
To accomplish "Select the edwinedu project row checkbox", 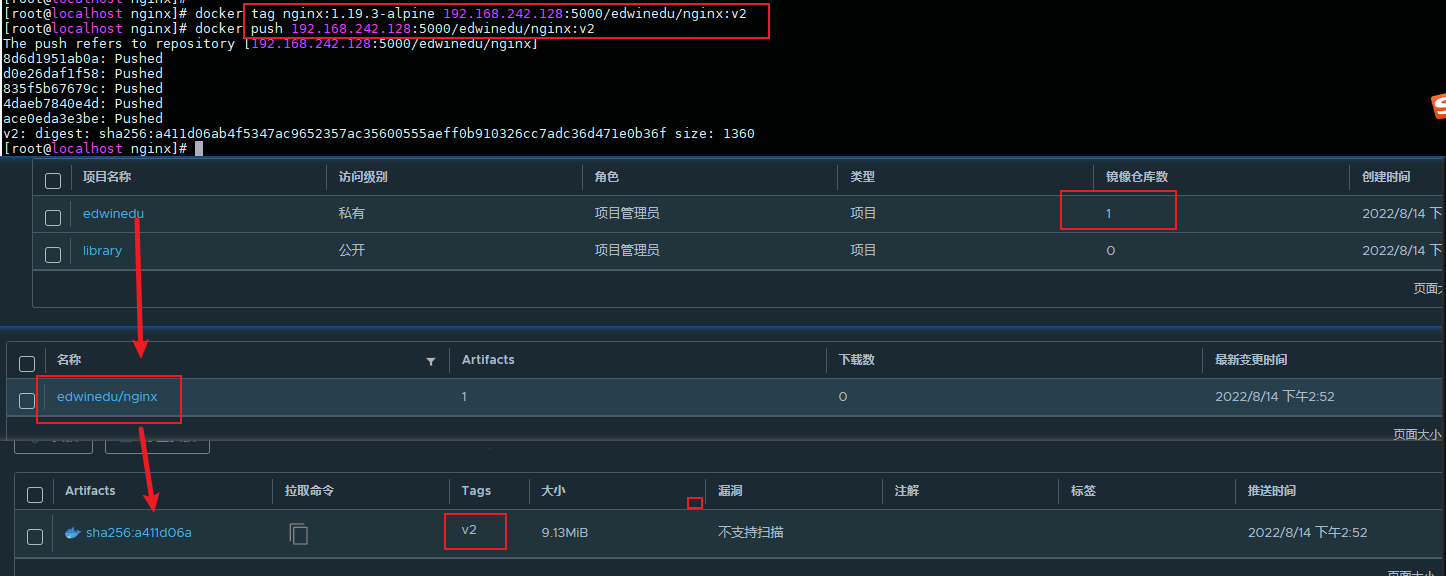I will (x=53, y=218).
